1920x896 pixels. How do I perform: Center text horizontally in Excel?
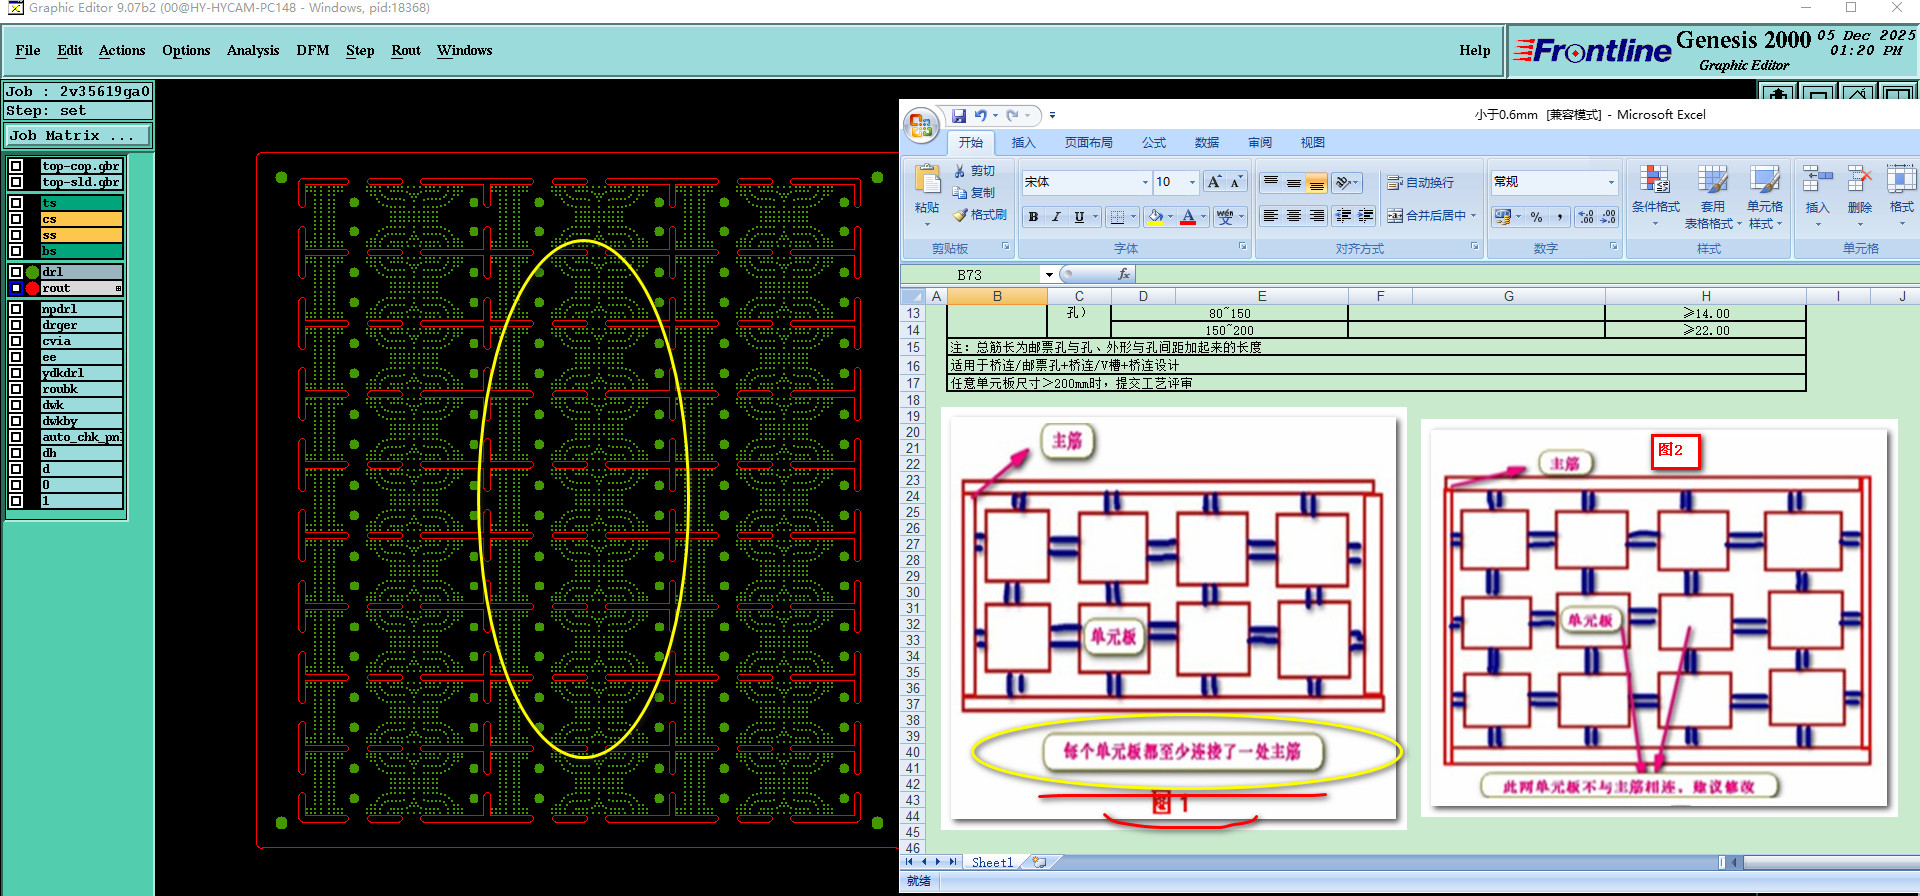pos(1294,216)
